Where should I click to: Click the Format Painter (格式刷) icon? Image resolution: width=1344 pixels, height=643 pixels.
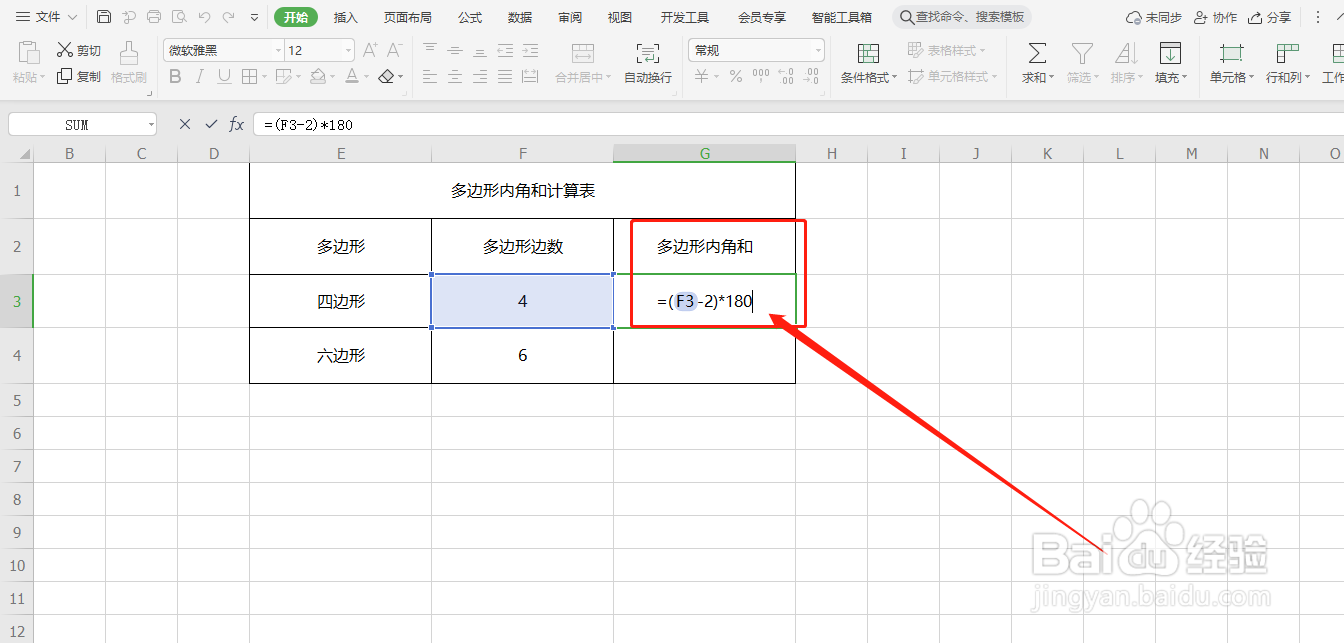point(129,60)
